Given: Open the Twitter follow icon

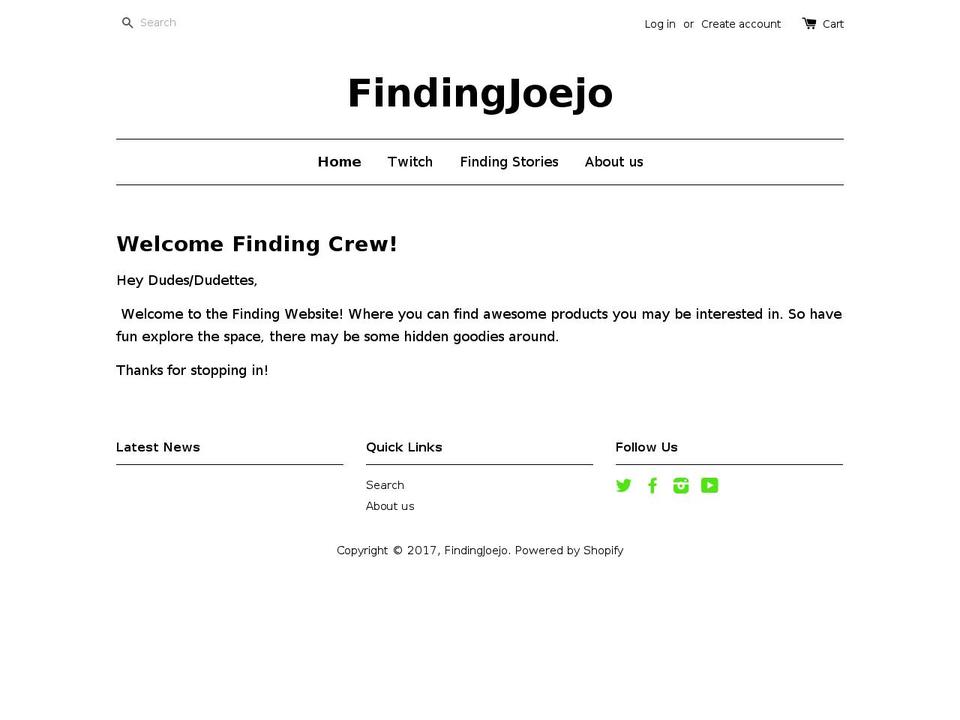Looking at the screenshot, I should click(x=623, y=486).
